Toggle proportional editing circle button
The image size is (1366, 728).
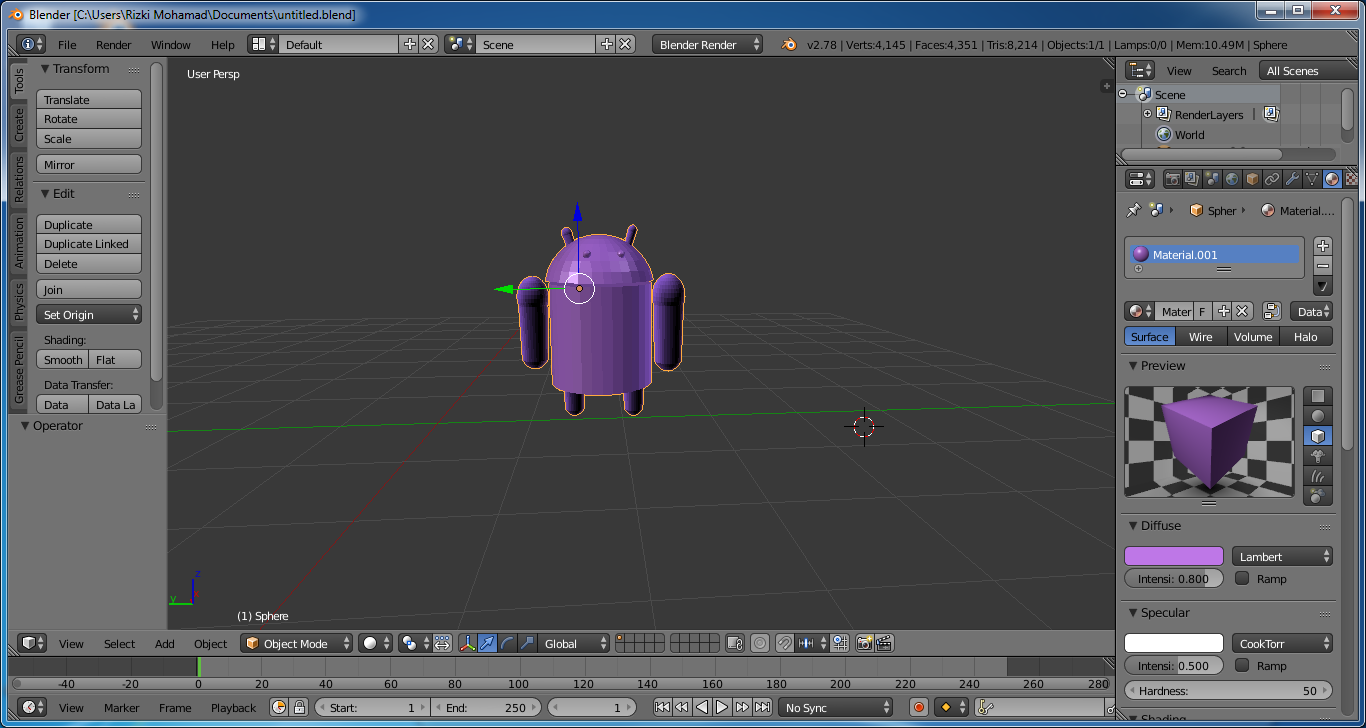pos(760,643)
